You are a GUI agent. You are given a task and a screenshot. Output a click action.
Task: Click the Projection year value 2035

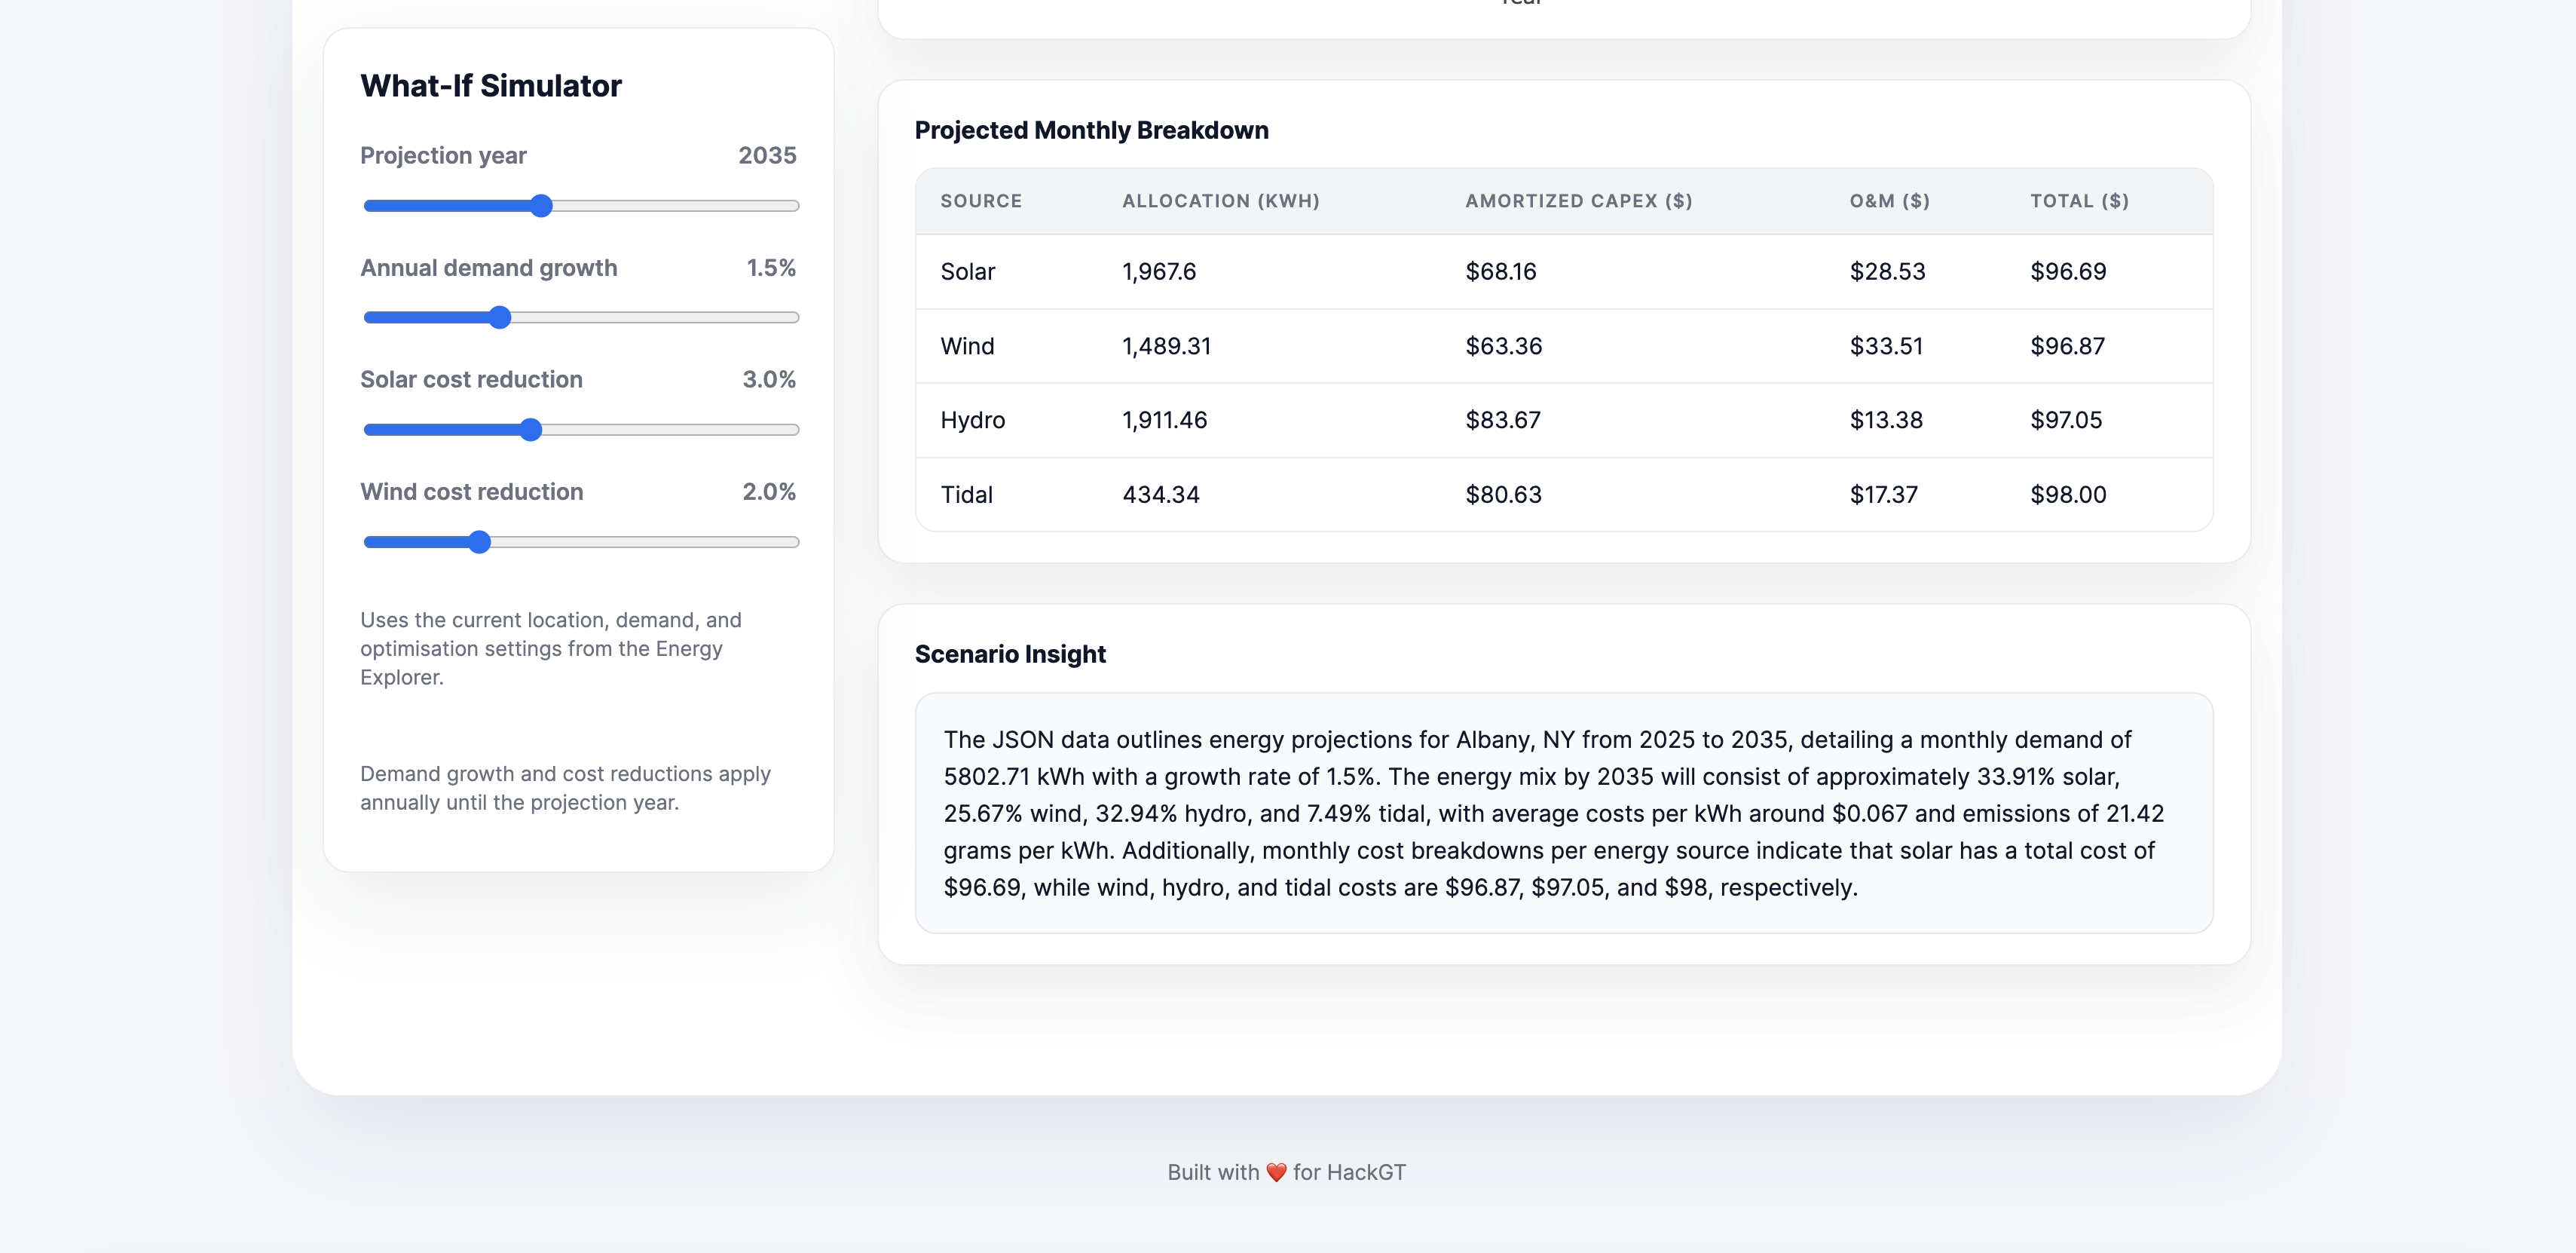(x=767, y=156)
